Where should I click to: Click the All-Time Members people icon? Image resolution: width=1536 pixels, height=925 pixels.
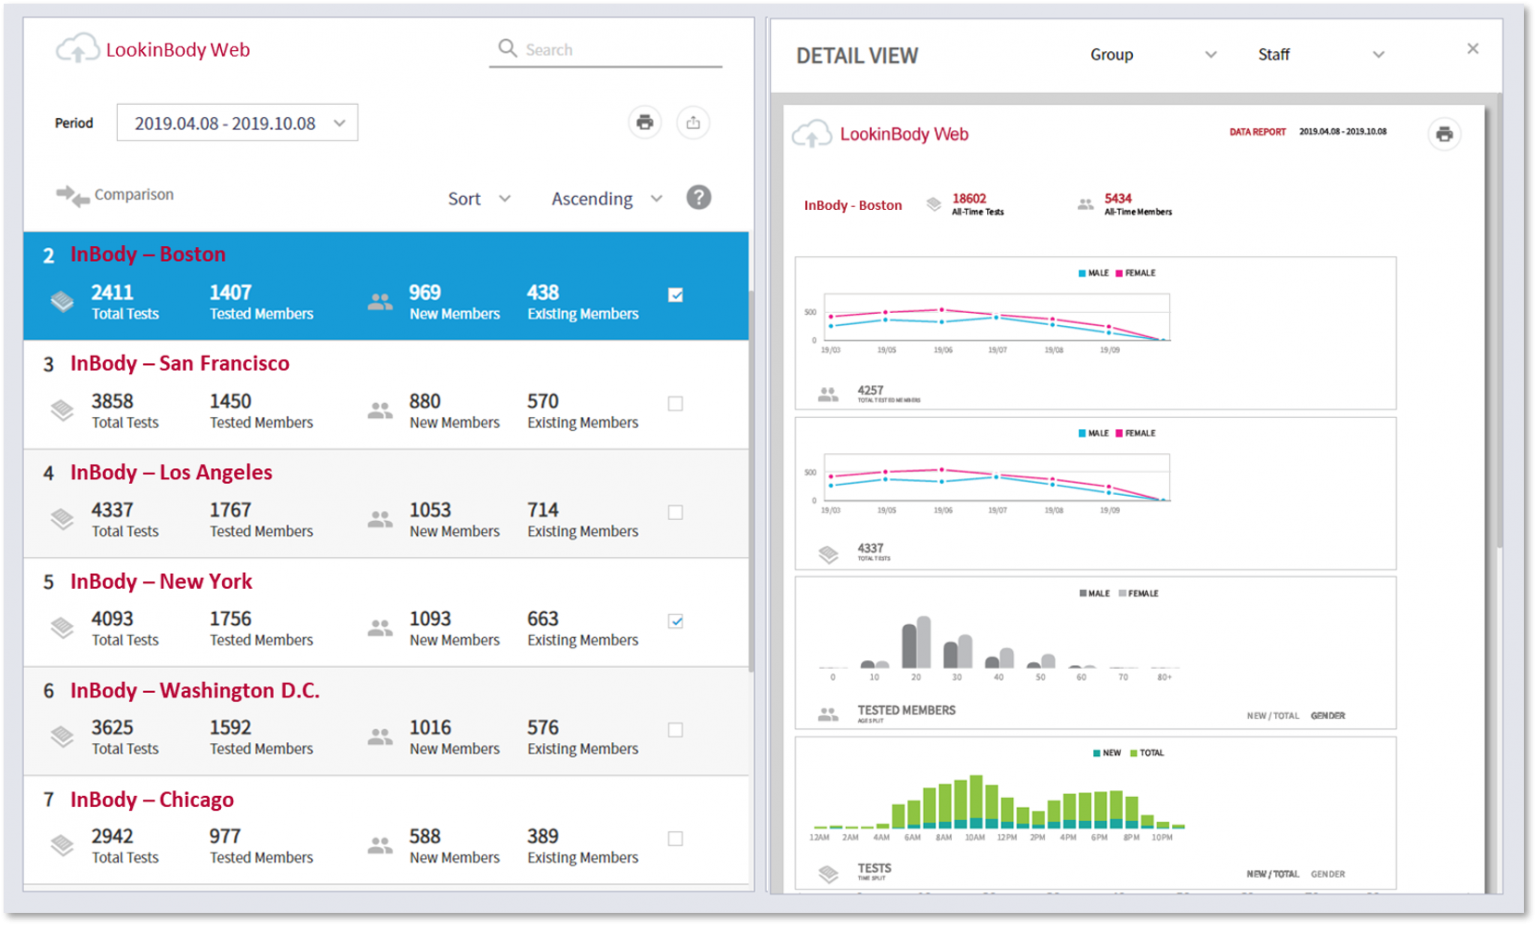click(x=1084, y=204)
